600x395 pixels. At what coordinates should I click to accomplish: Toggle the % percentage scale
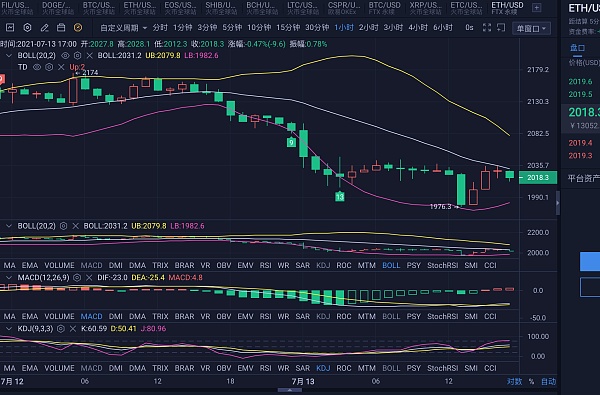coord(531,381)
